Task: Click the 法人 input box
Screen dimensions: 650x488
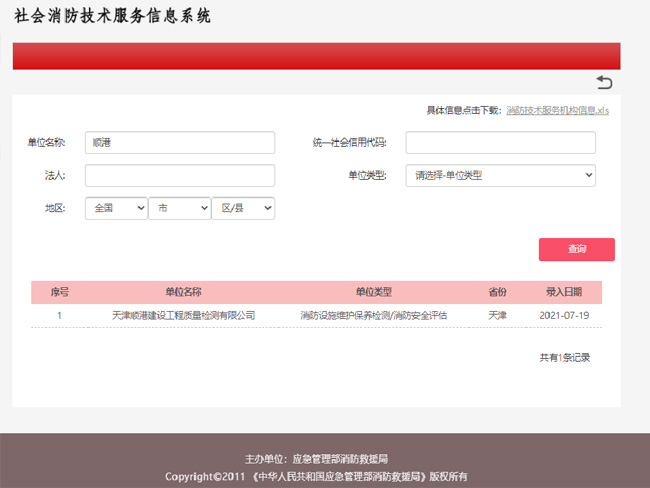Action: [x=180, y=176]
